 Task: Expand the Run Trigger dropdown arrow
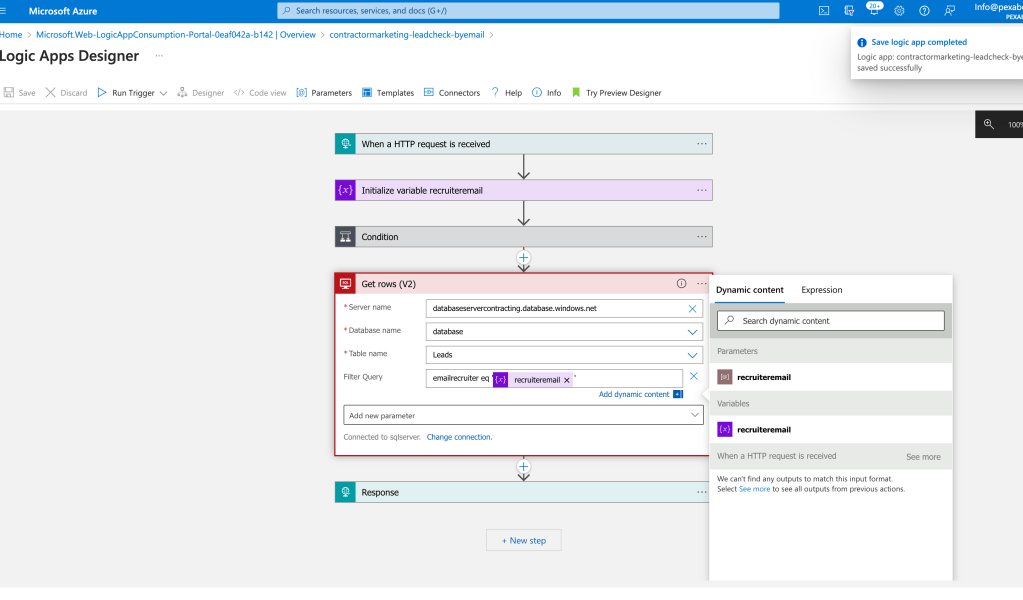(163, 93)
